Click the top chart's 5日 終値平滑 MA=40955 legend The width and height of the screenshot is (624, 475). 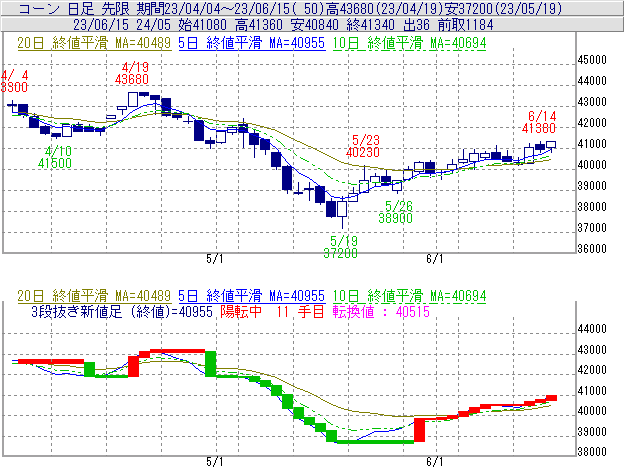[252, 43]
